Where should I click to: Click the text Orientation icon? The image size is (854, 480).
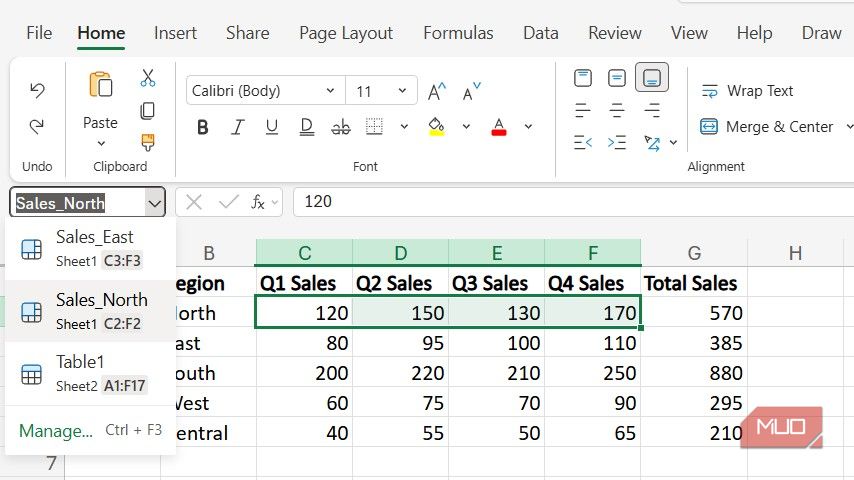tap(652, 143)
